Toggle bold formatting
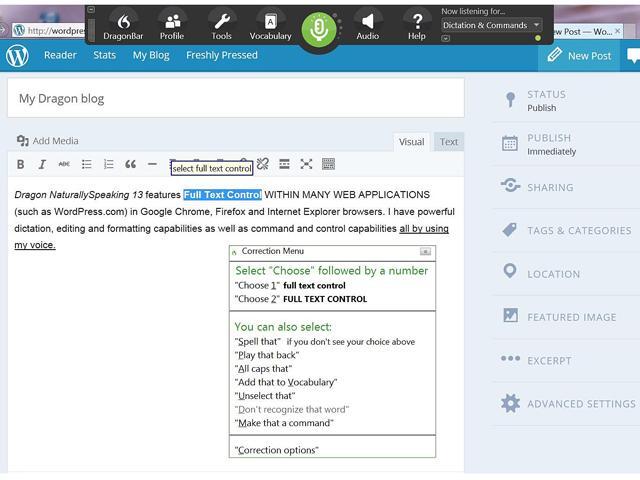 [20, 164]
